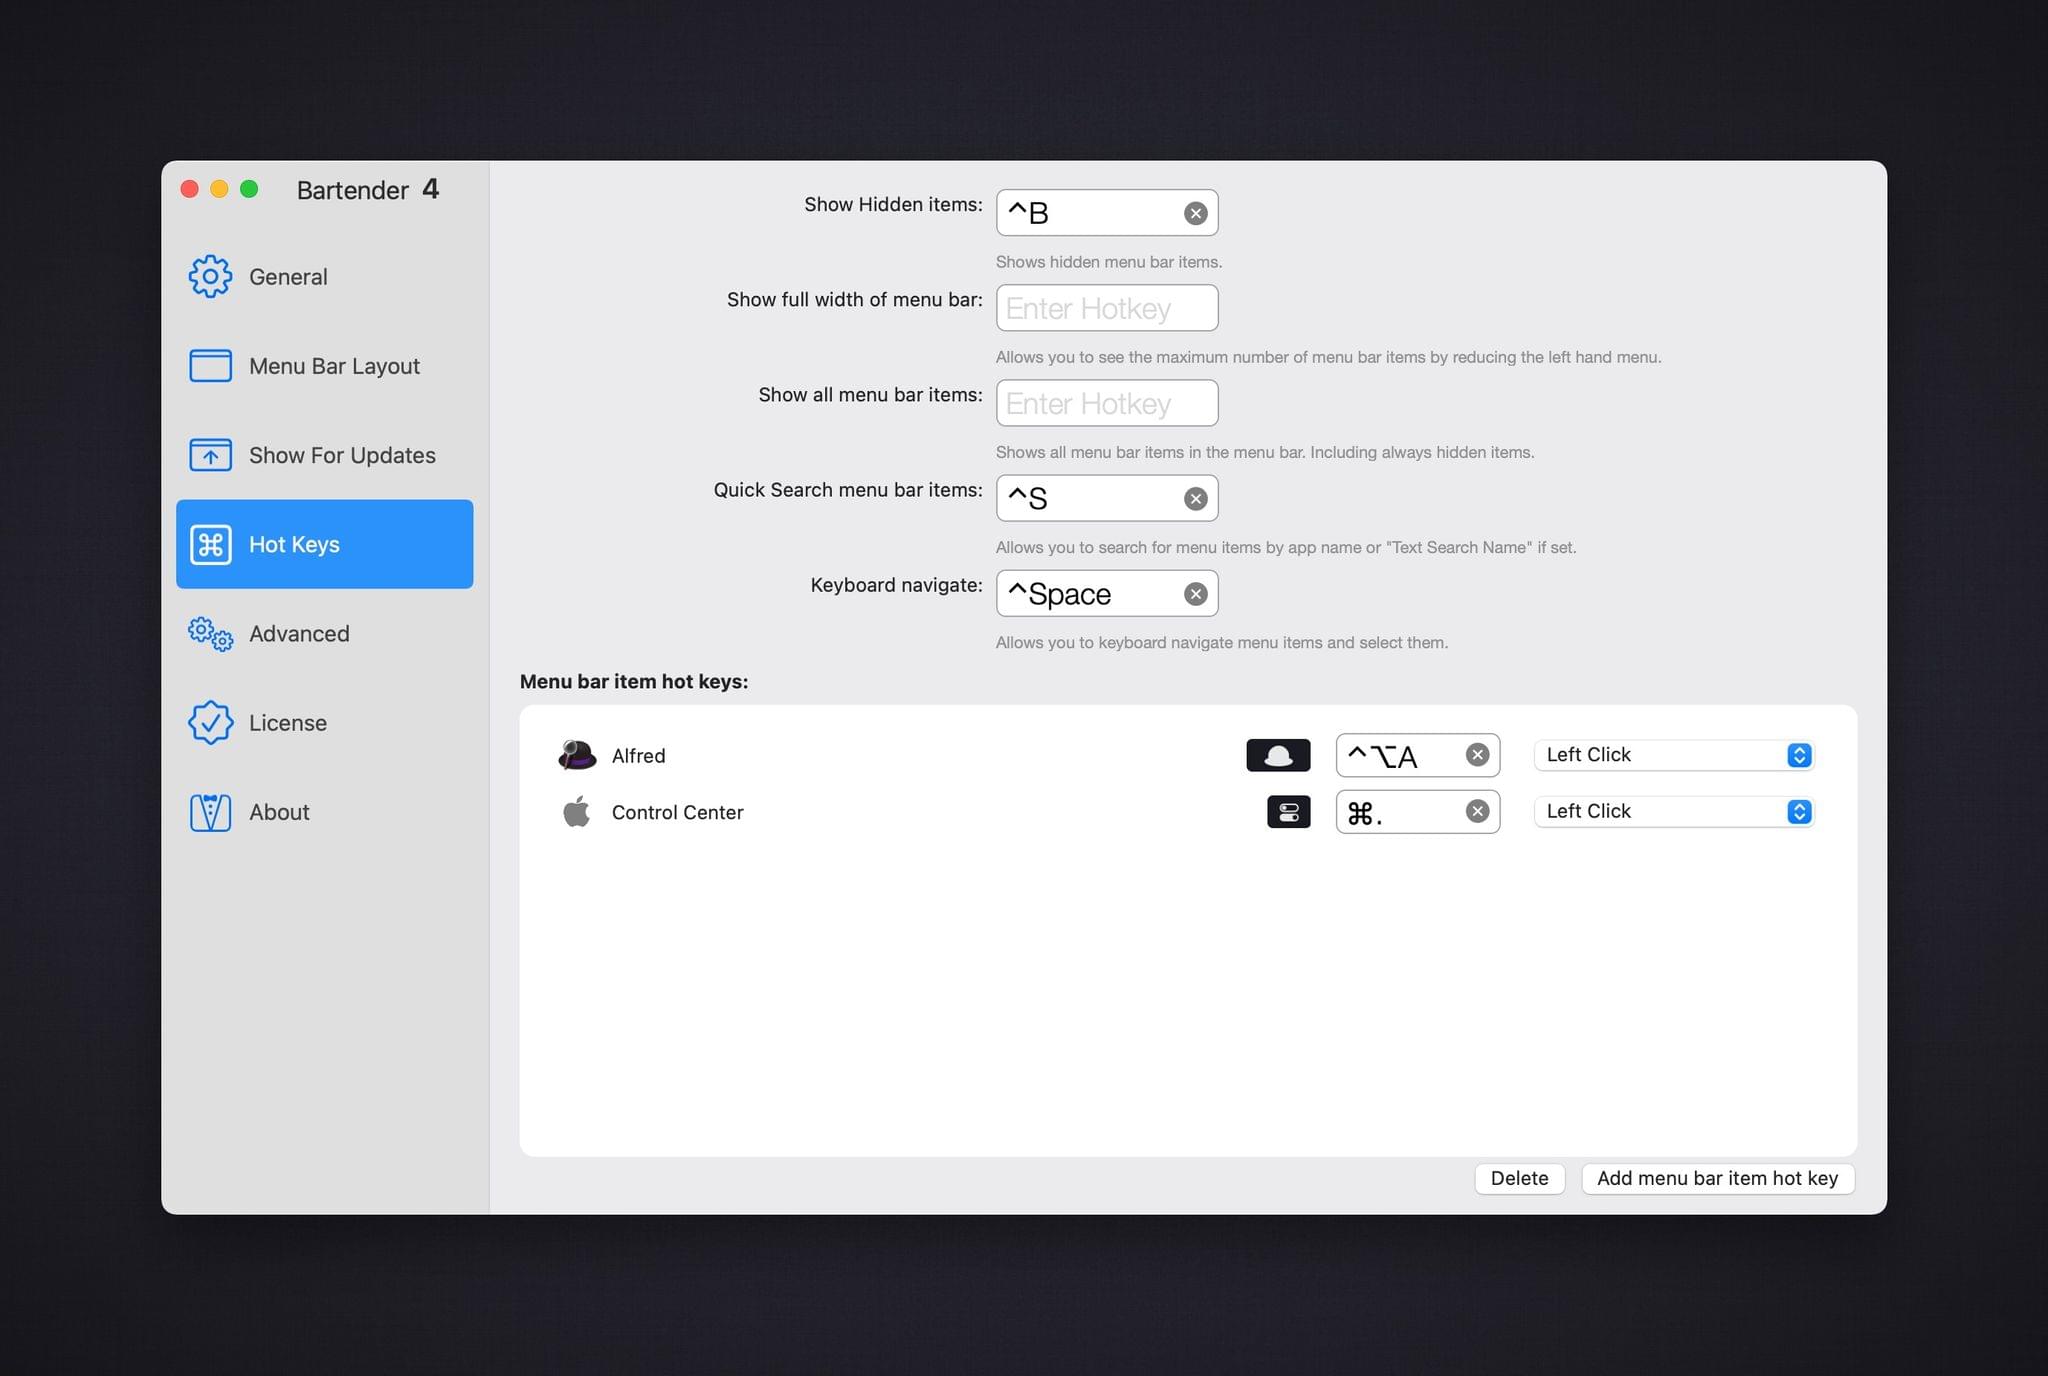Open Left Click dropdown for Control Center
Screen dimensions: 2048x1376
pyautogui.click(x=1673, y=811)
